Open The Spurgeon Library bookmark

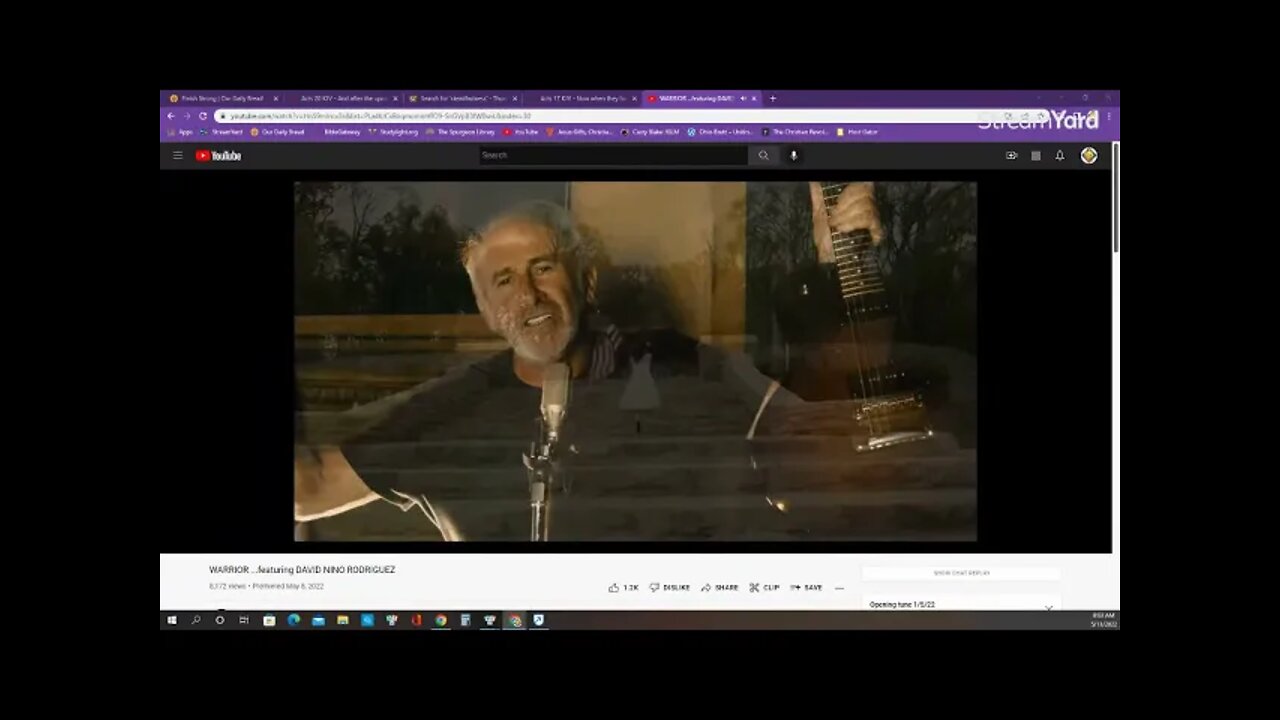[x=461, y=132]
